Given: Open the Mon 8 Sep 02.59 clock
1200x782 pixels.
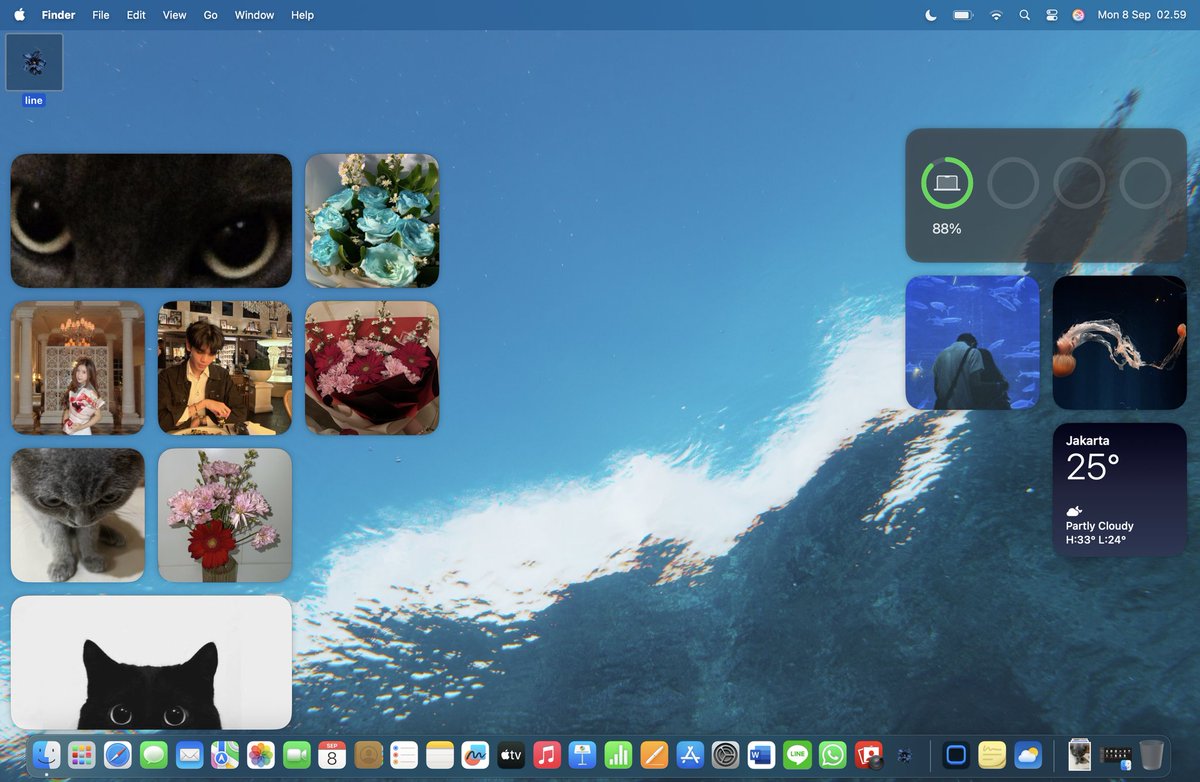Looking at the screenshot, I should (1141, 15).
